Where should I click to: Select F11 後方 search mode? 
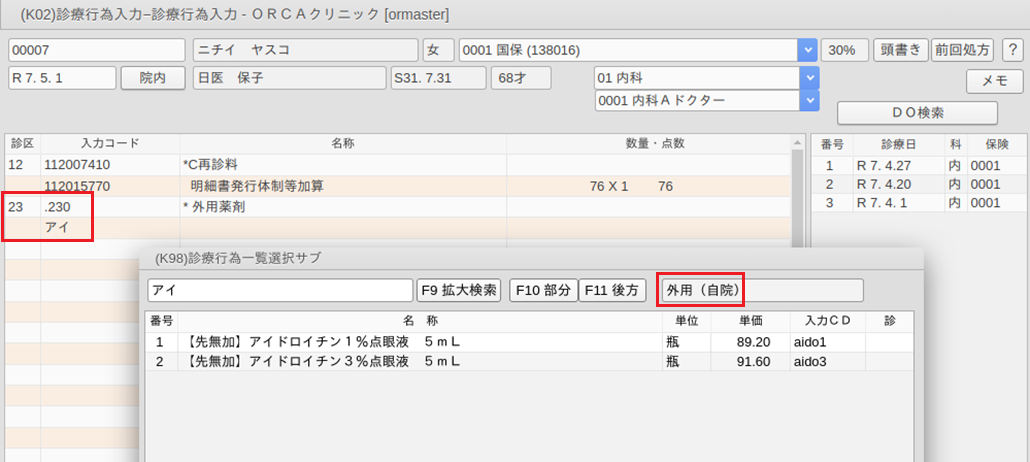pos(611,290)
